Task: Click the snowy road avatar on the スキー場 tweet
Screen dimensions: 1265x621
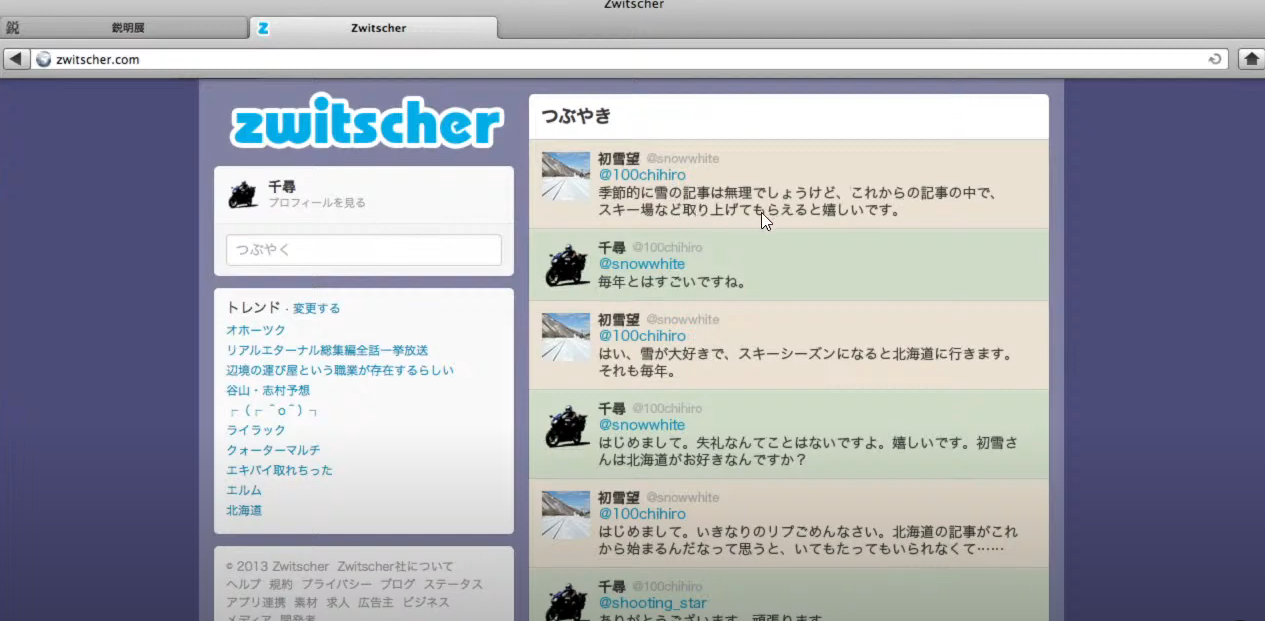Action: [x=566, y=176]
